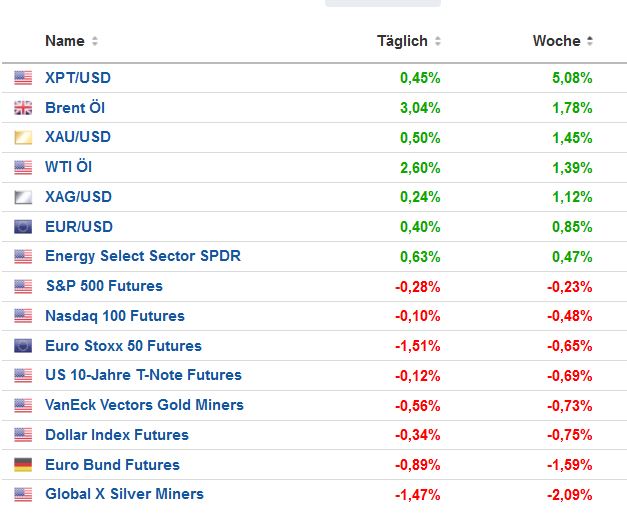Open S&P 500 Futures link

[103, 286]
